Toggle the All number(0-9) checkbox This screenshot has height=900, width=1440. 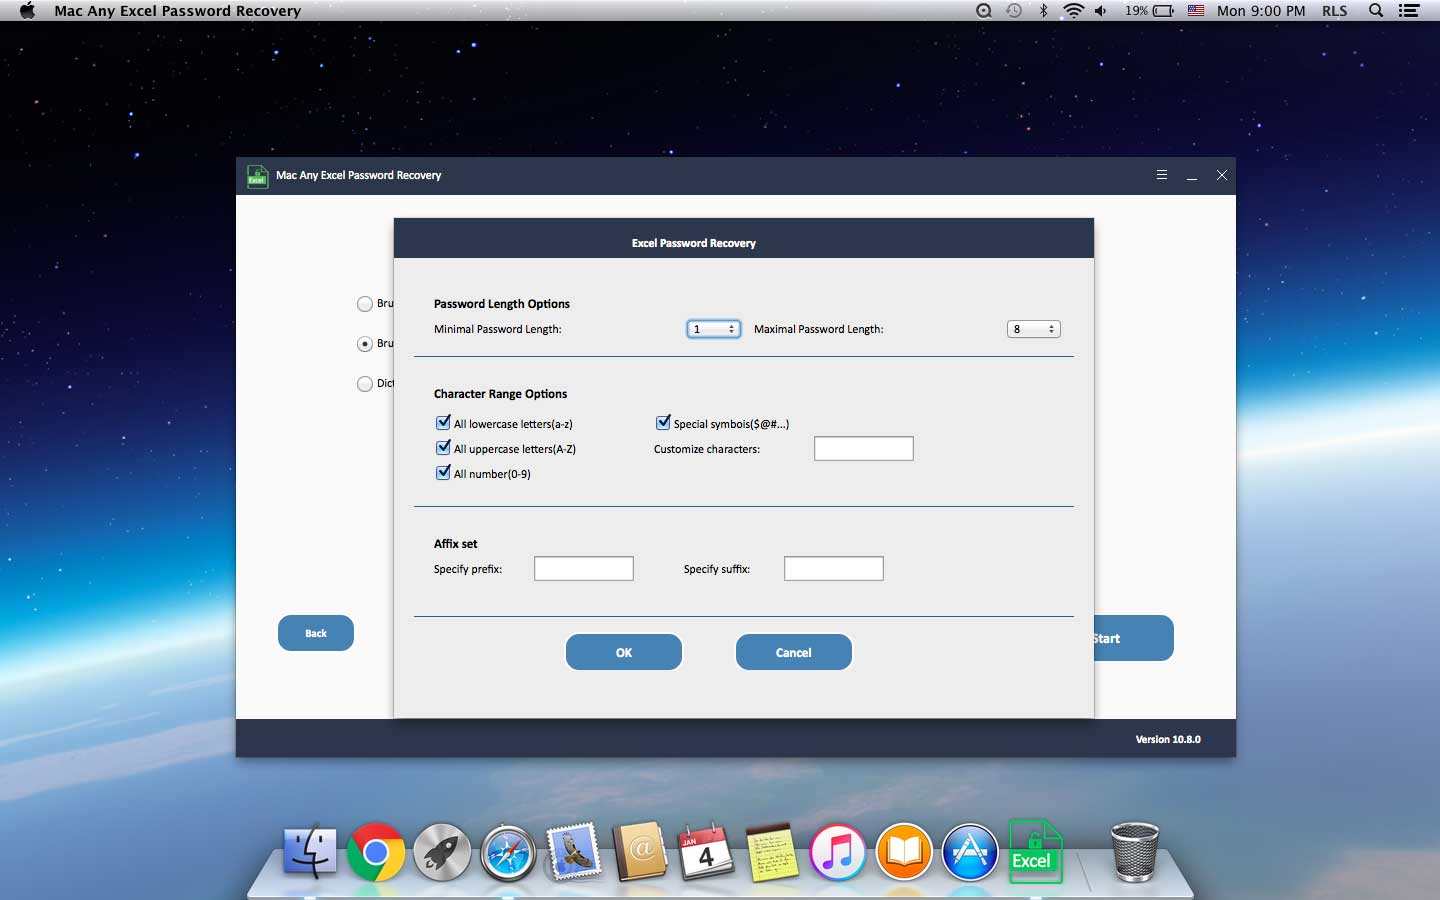tap(443, 473)
